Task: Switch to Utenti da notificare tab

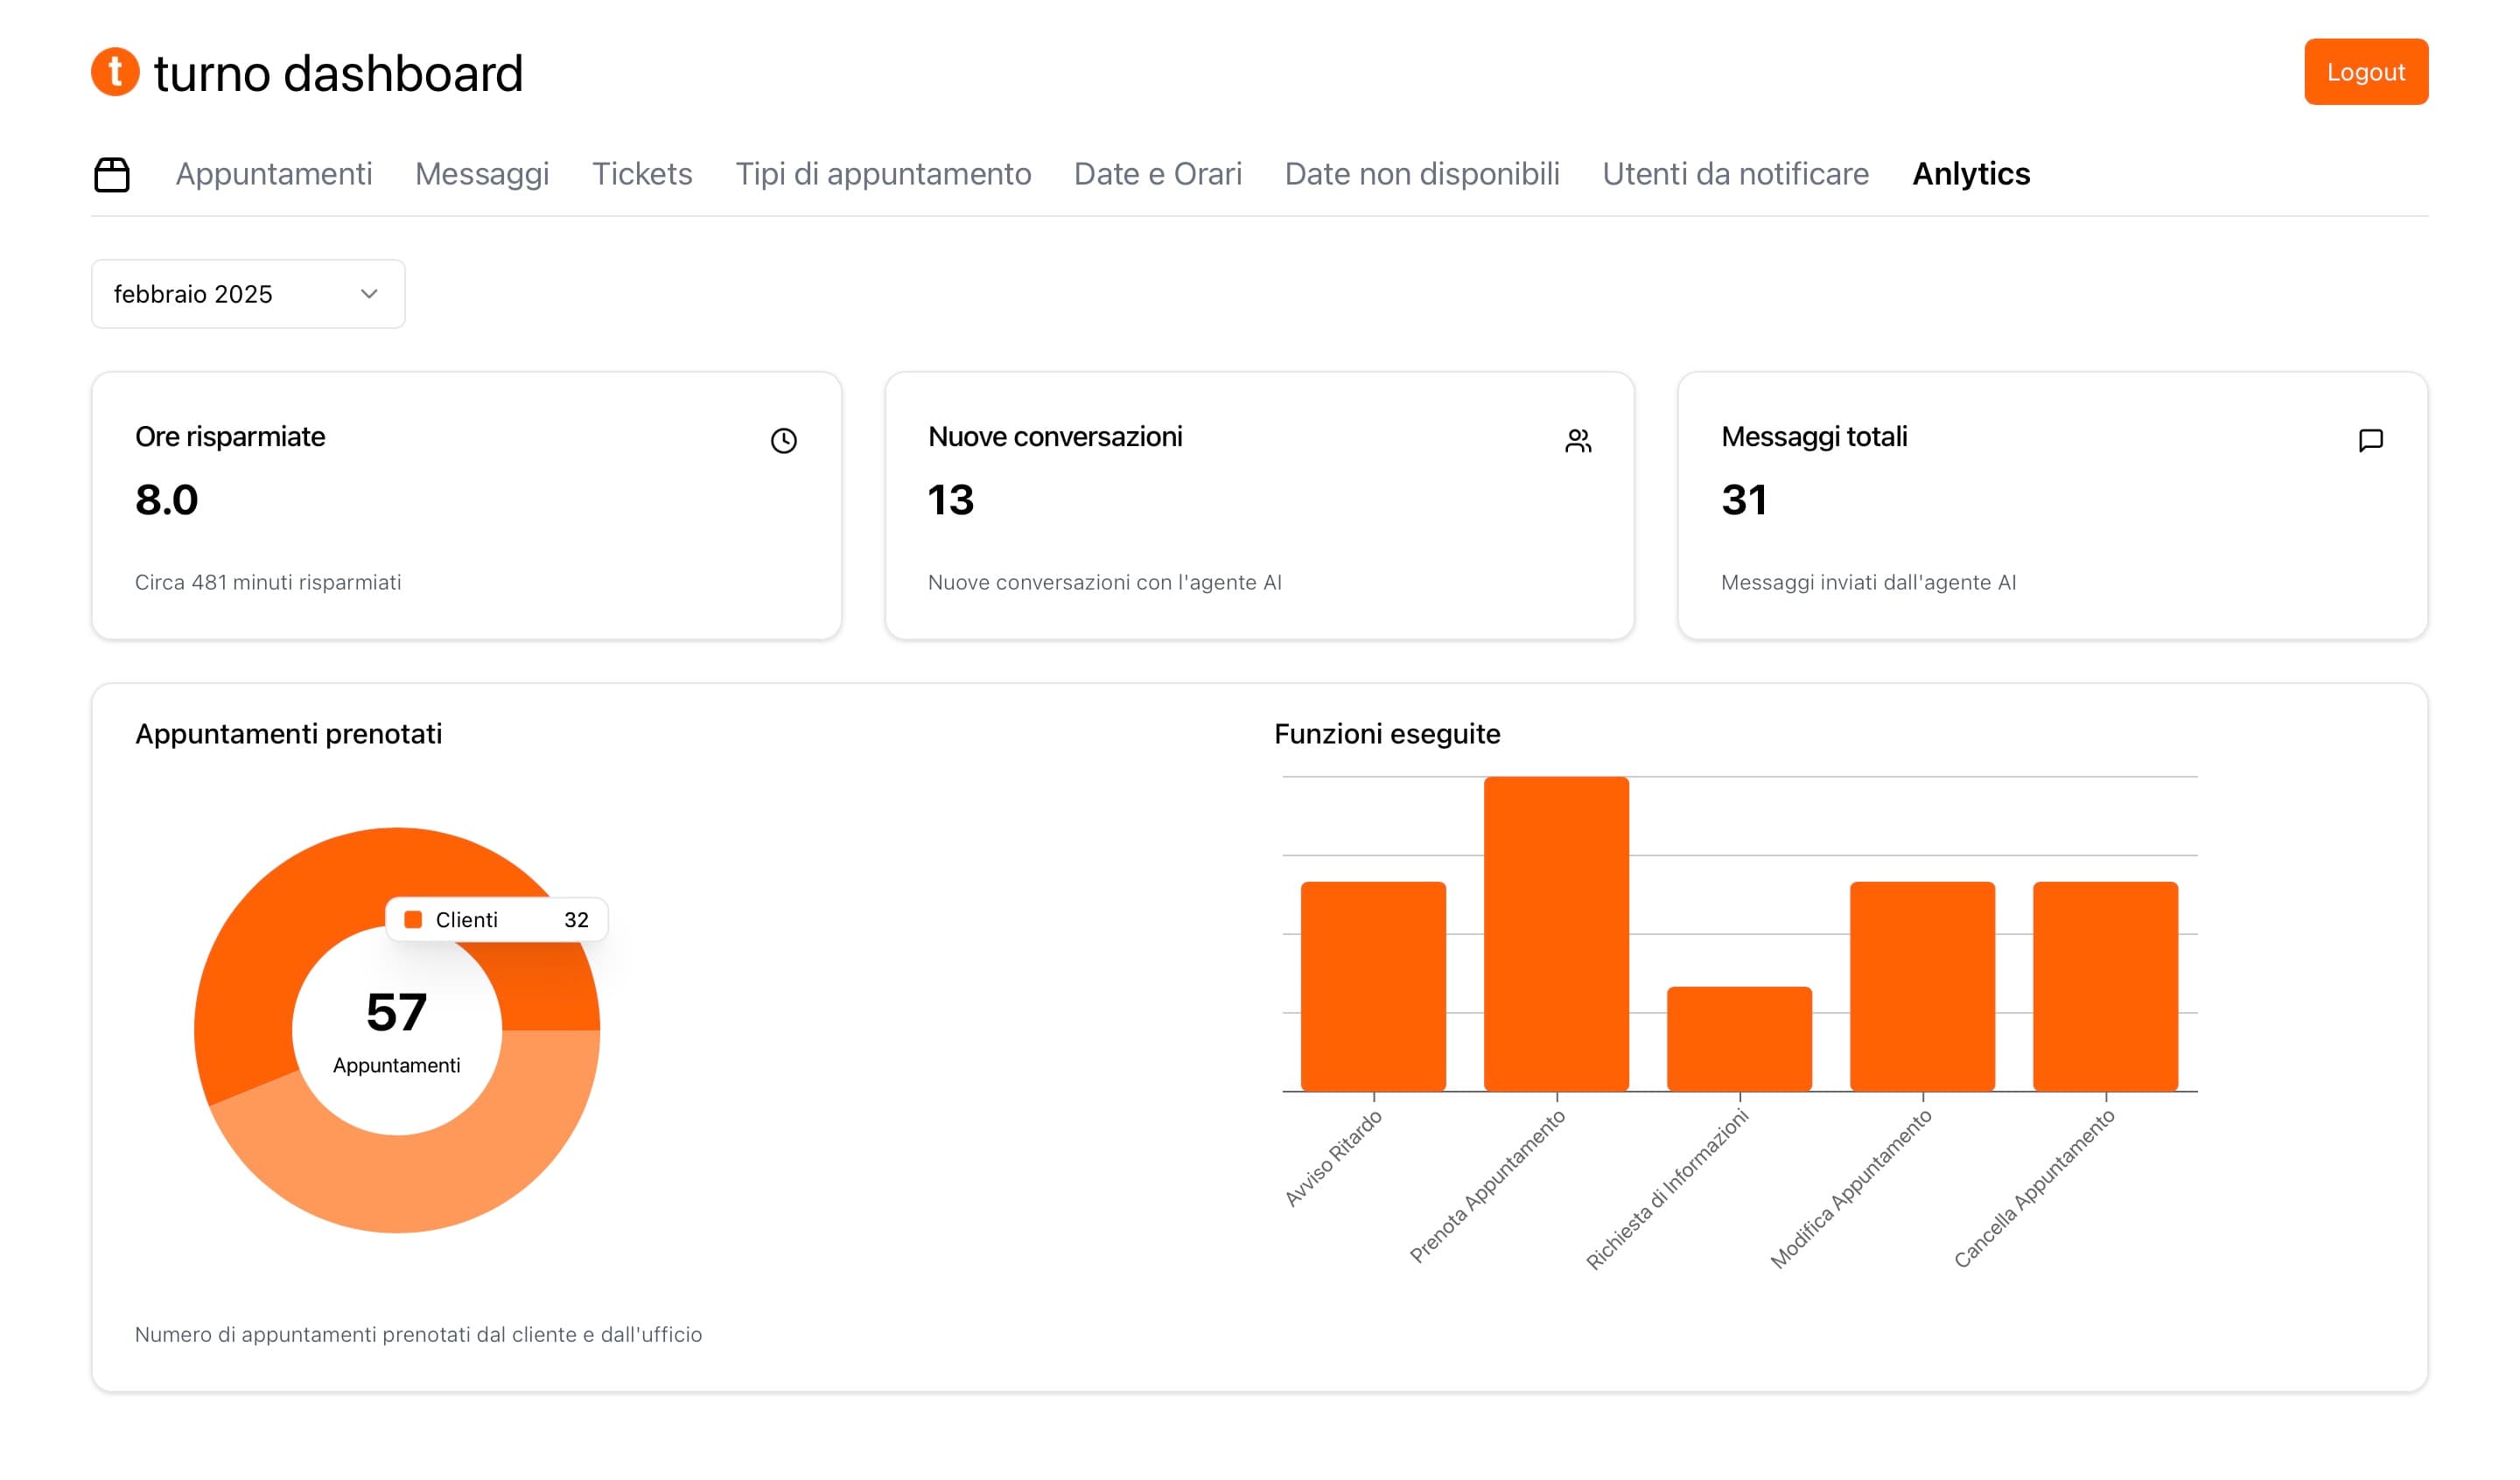Action: (1736, 174)
